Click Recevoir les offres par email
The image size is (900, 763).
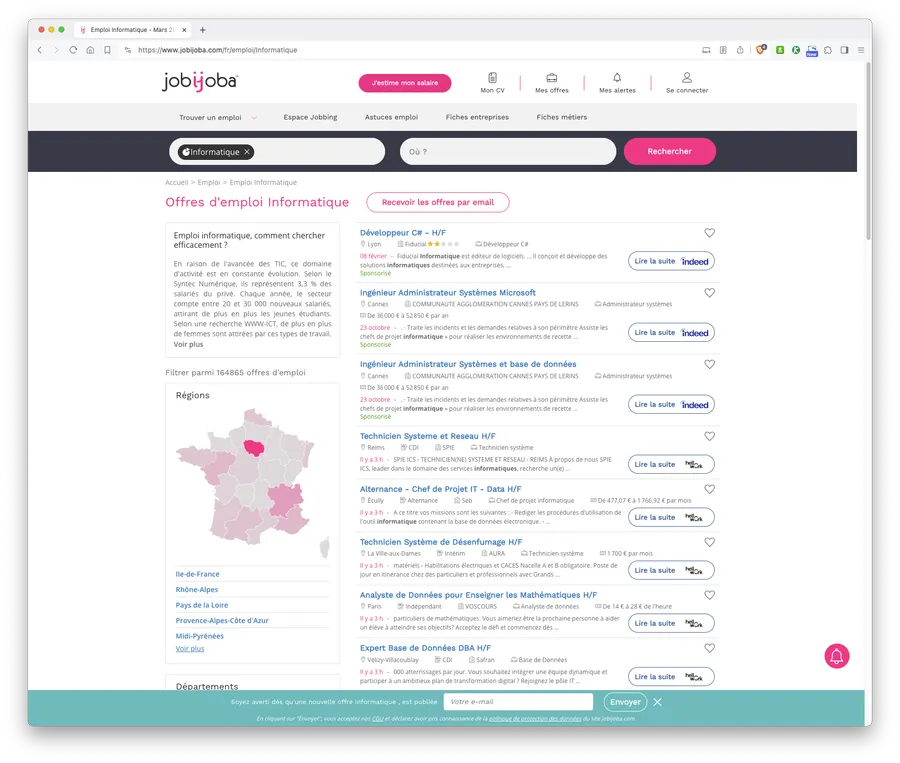(x=437, y=202)
